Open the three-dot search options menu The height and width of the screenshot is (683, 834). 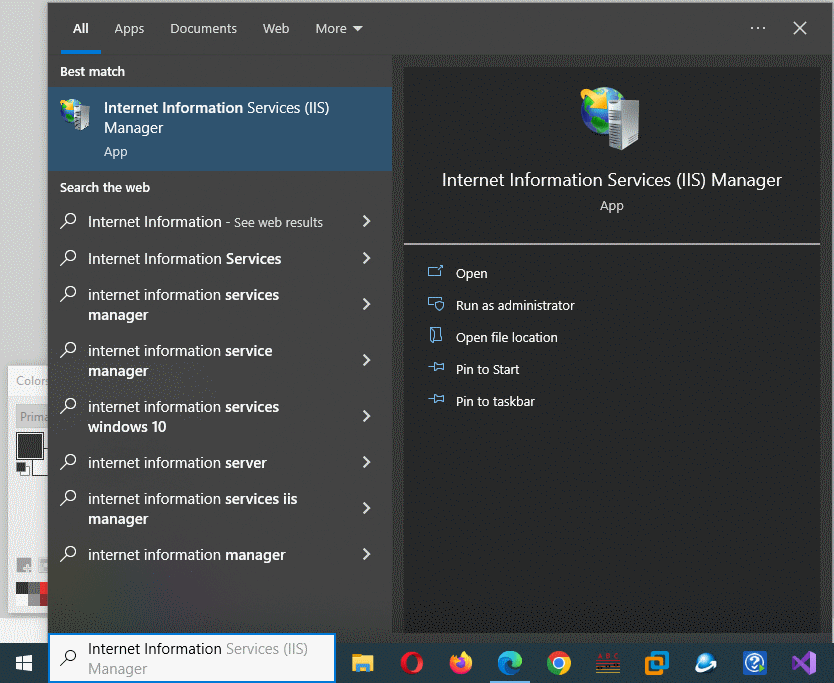coord(757,28)
